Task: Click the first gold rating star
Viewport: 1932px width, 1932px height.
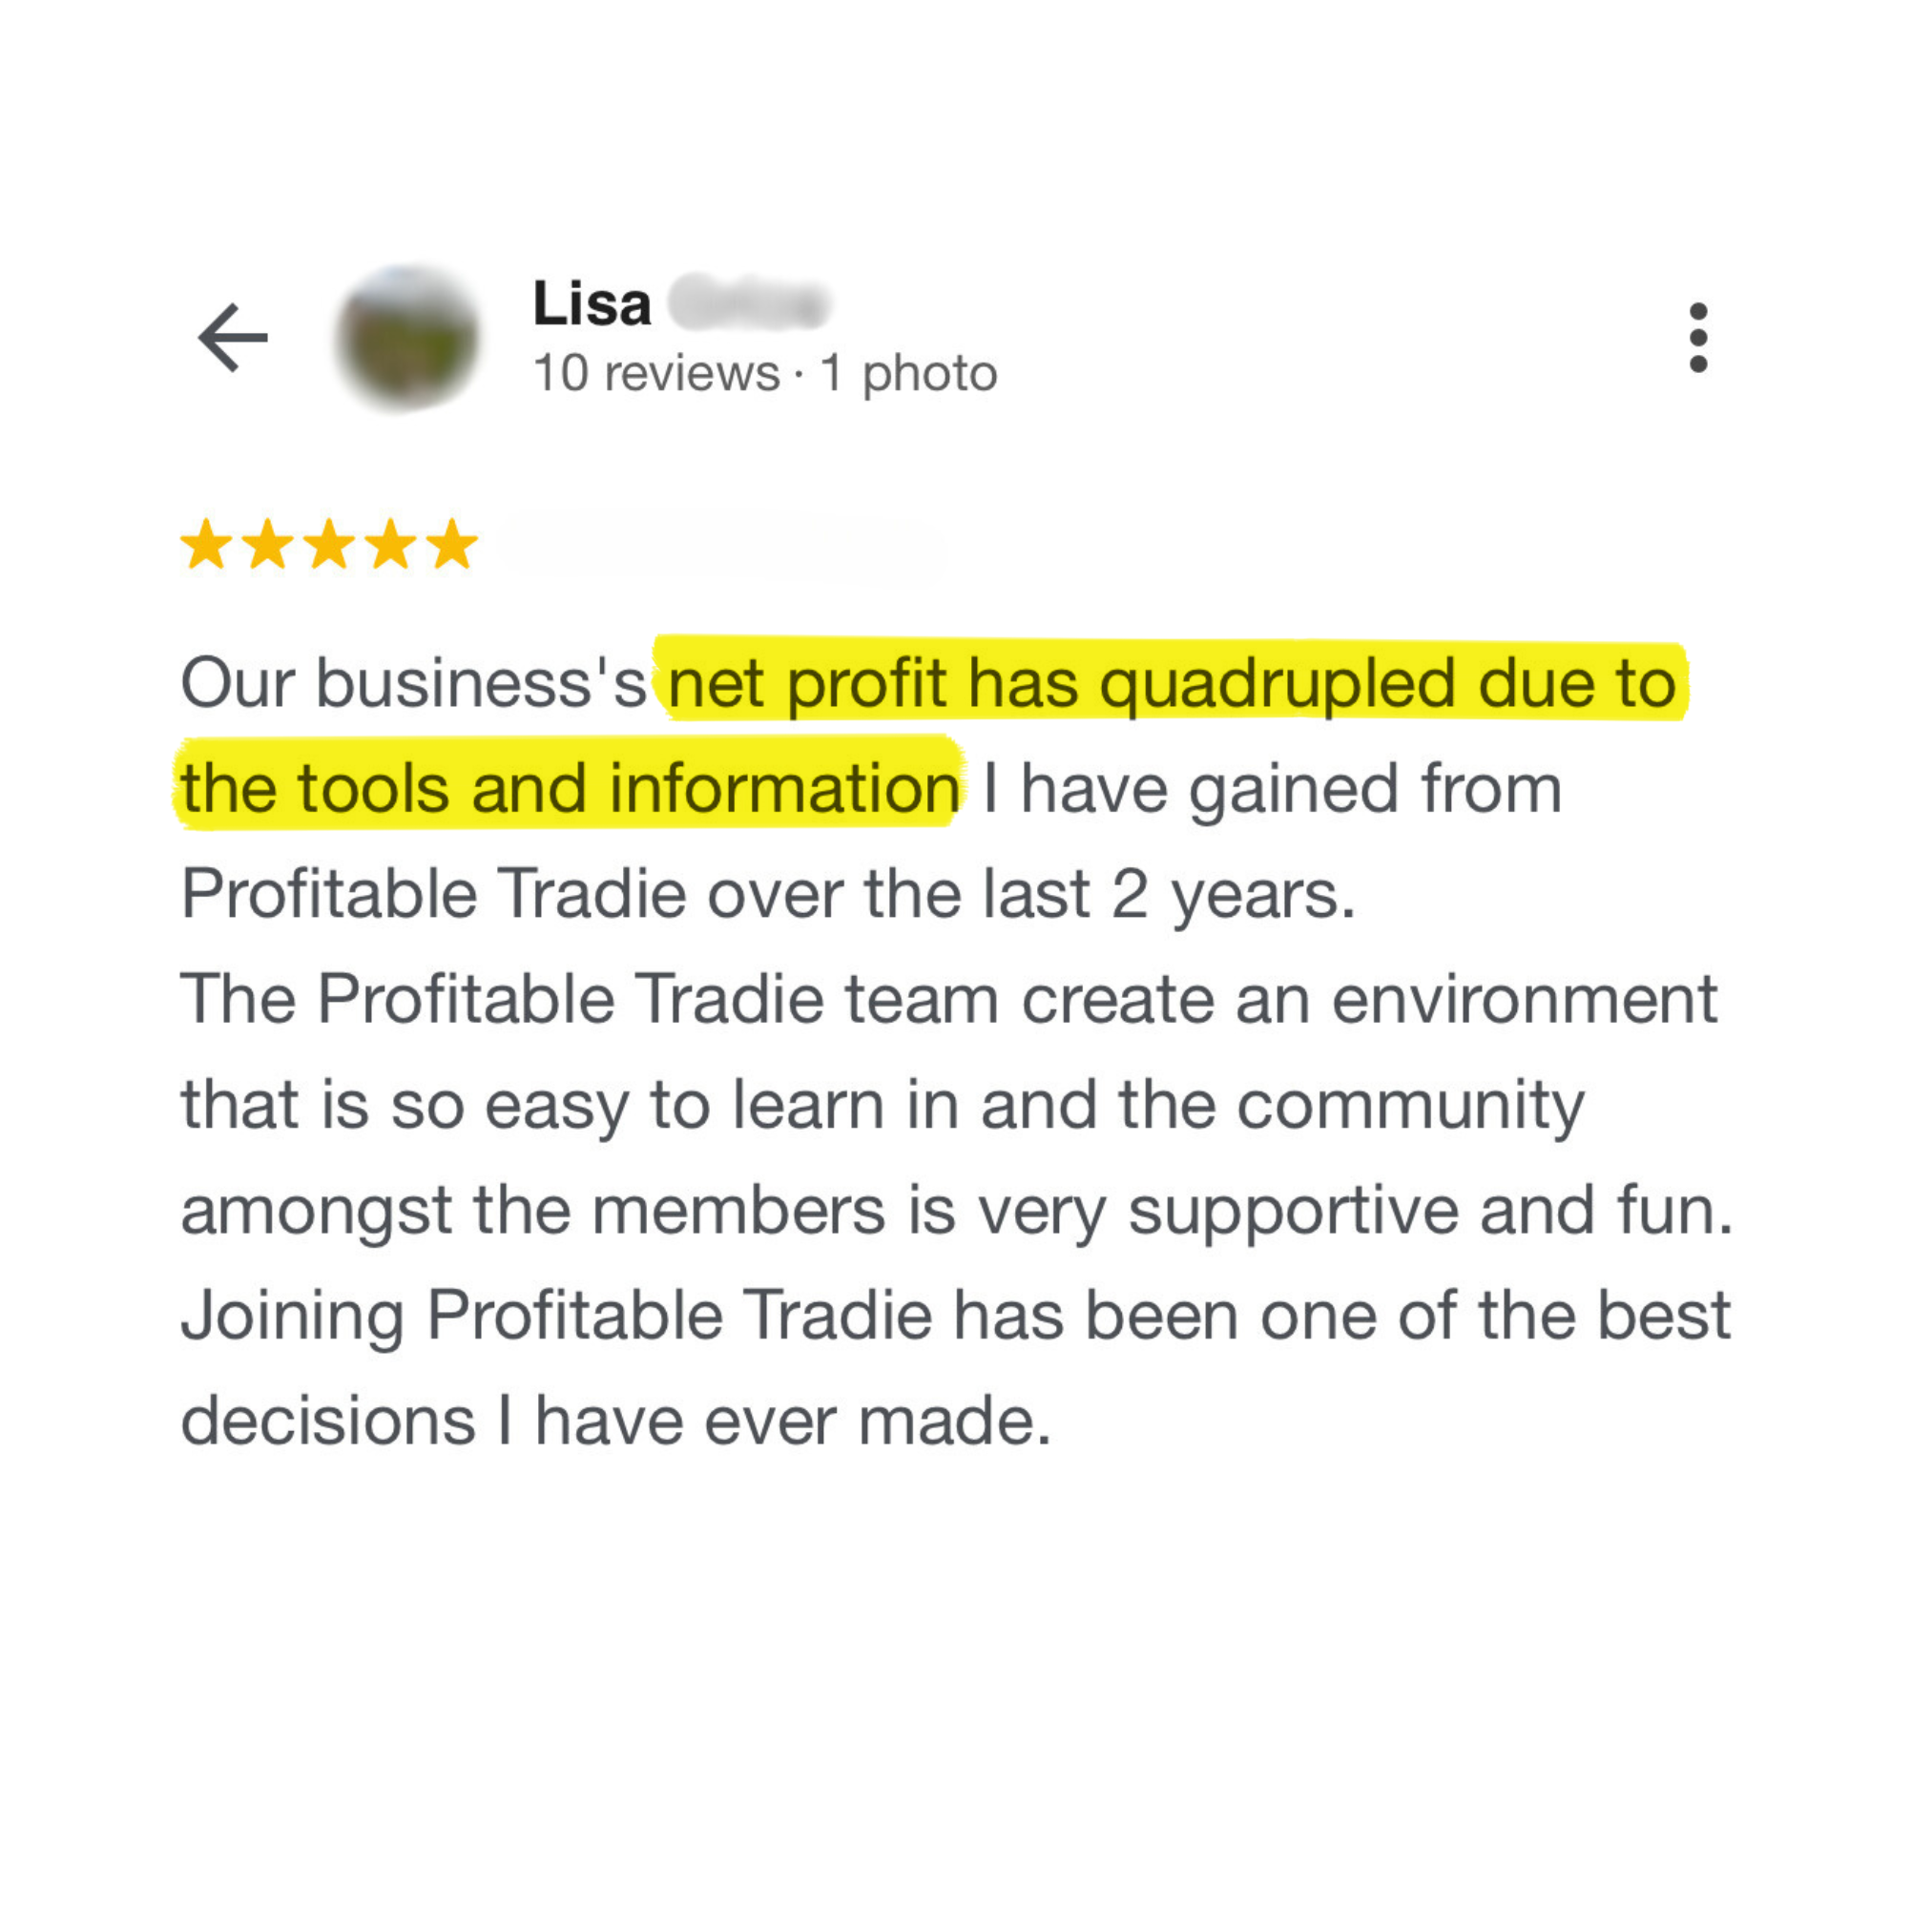Action: tap(207, 544)
